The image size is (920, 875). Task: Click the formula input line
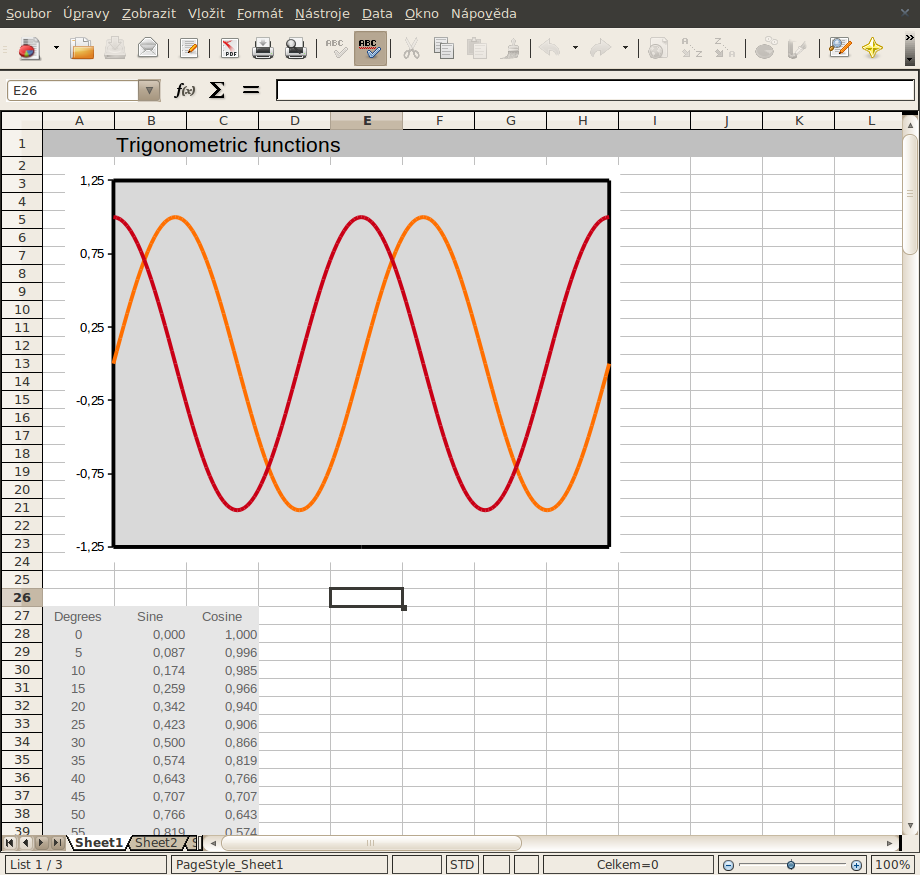(595, 91)
